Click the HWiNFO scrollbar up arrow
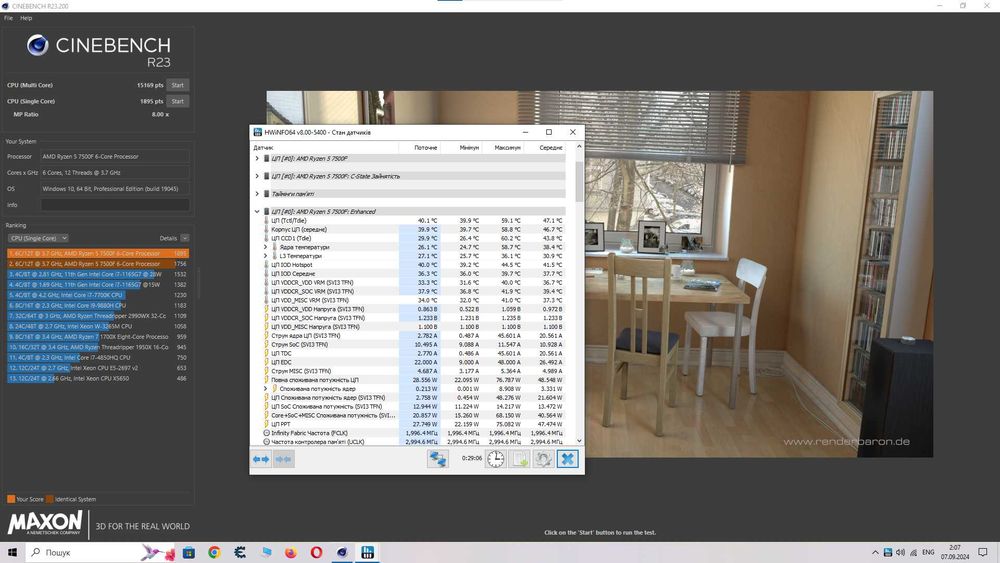 pyautogui.click(x=579, y=147)
